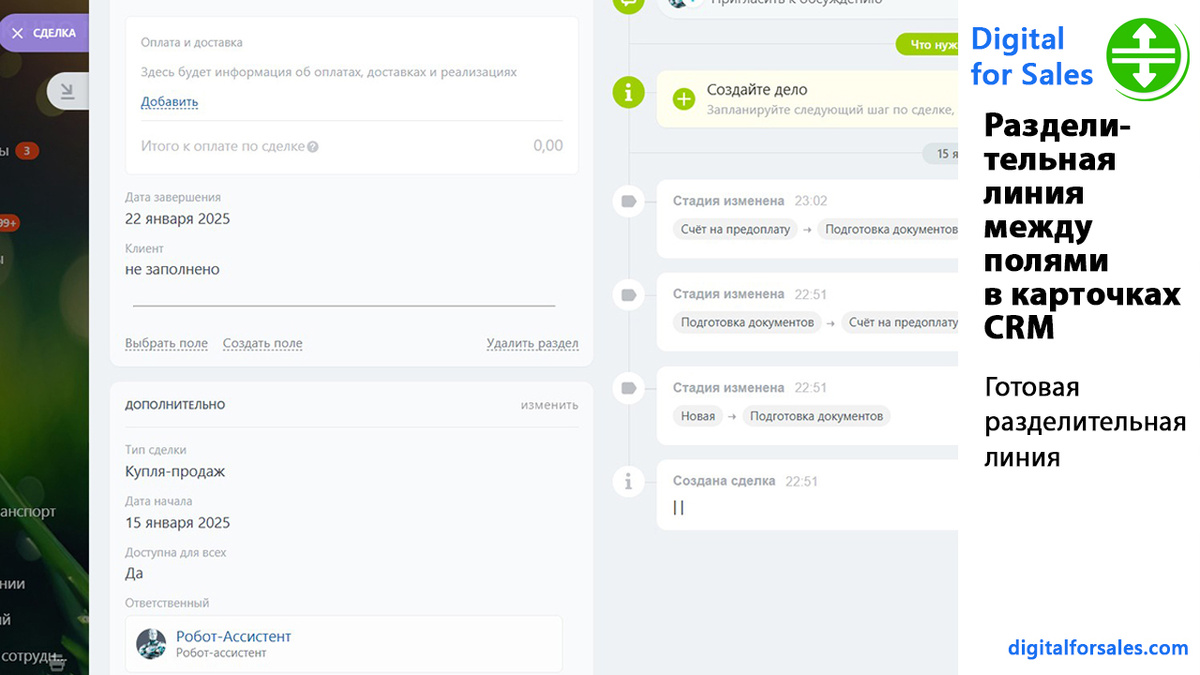The width and height of the screenshot is (1200, 675).
Task: Click 0,00 total amount value
Action: click(548, 146)
